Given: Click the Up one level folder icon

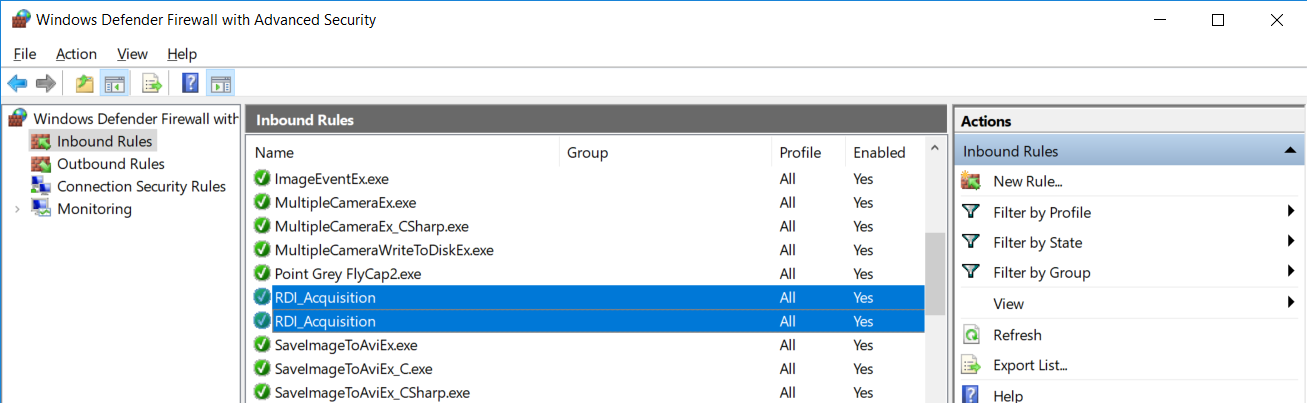Looking at the screenshot, I should 85,83.
